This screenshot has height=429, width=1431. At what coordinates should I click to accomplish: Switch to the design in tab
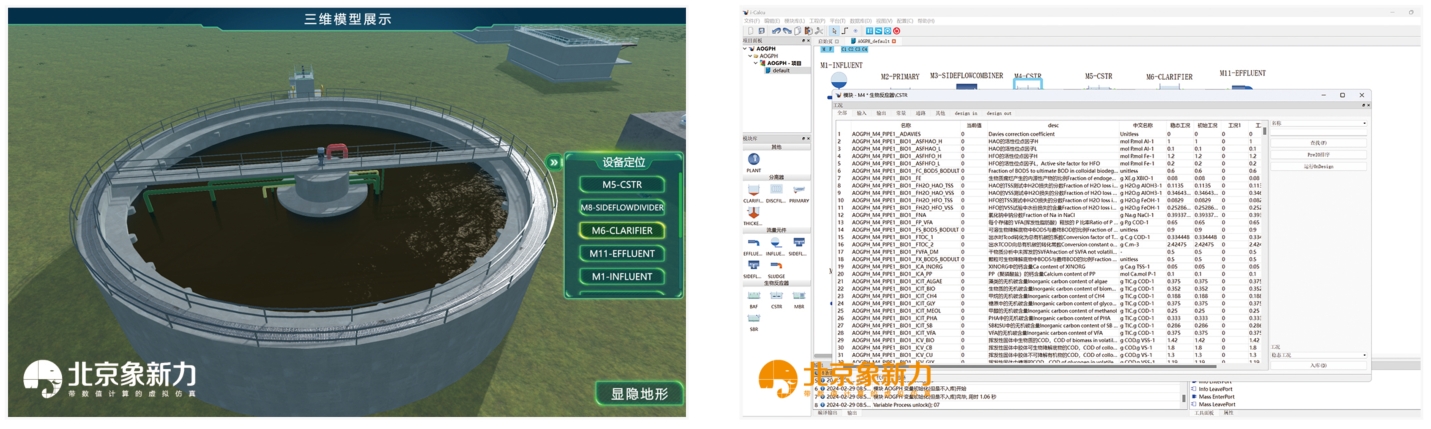pos(965,113)
